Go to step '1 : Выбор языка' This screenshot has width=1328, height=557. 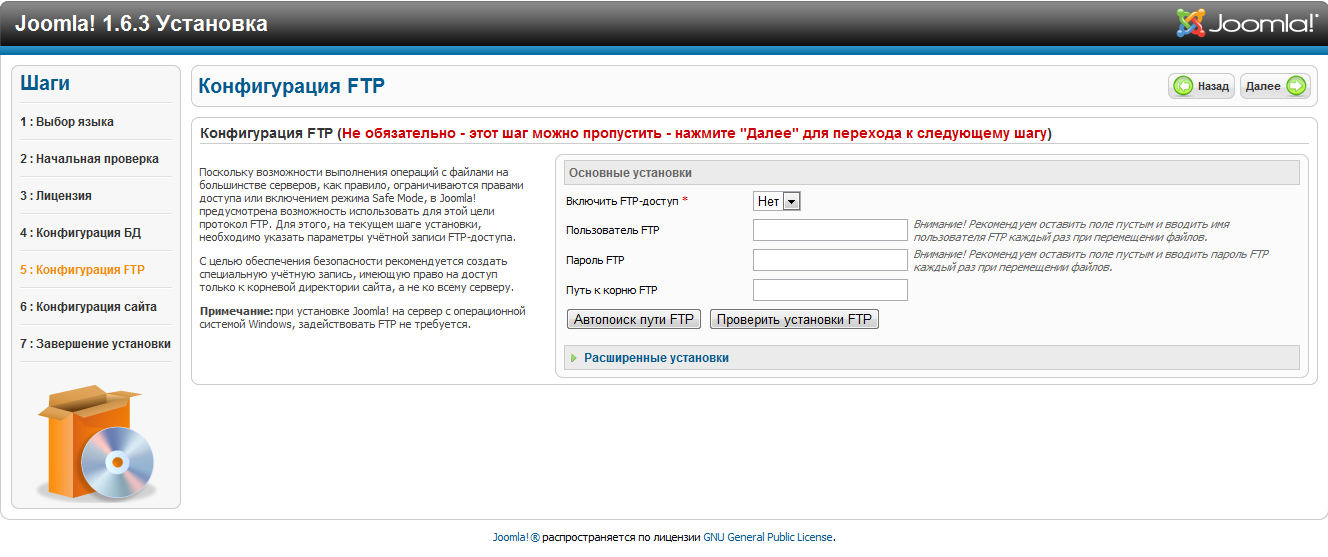coord(67,122)
